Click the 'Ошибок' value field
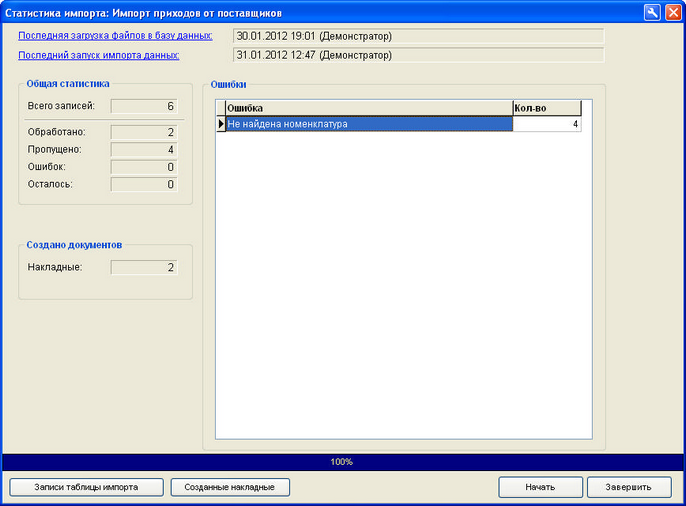 click(x=144, y=167)
